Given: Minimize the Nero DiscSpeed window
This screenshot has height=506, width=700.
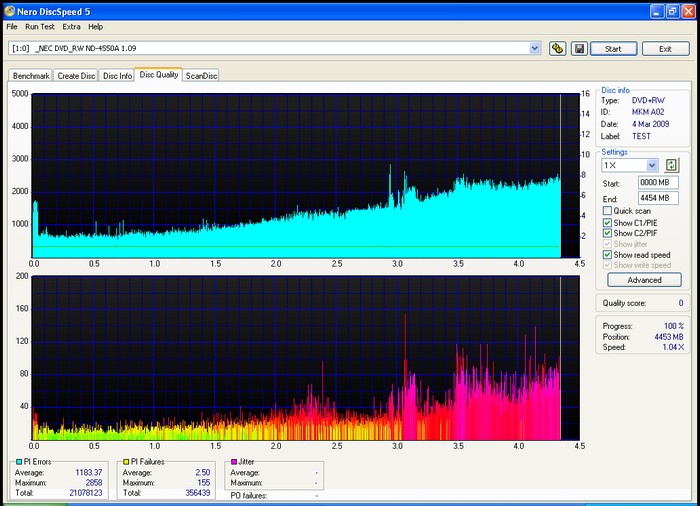Looking at the screenshot, I should [656, 11].
